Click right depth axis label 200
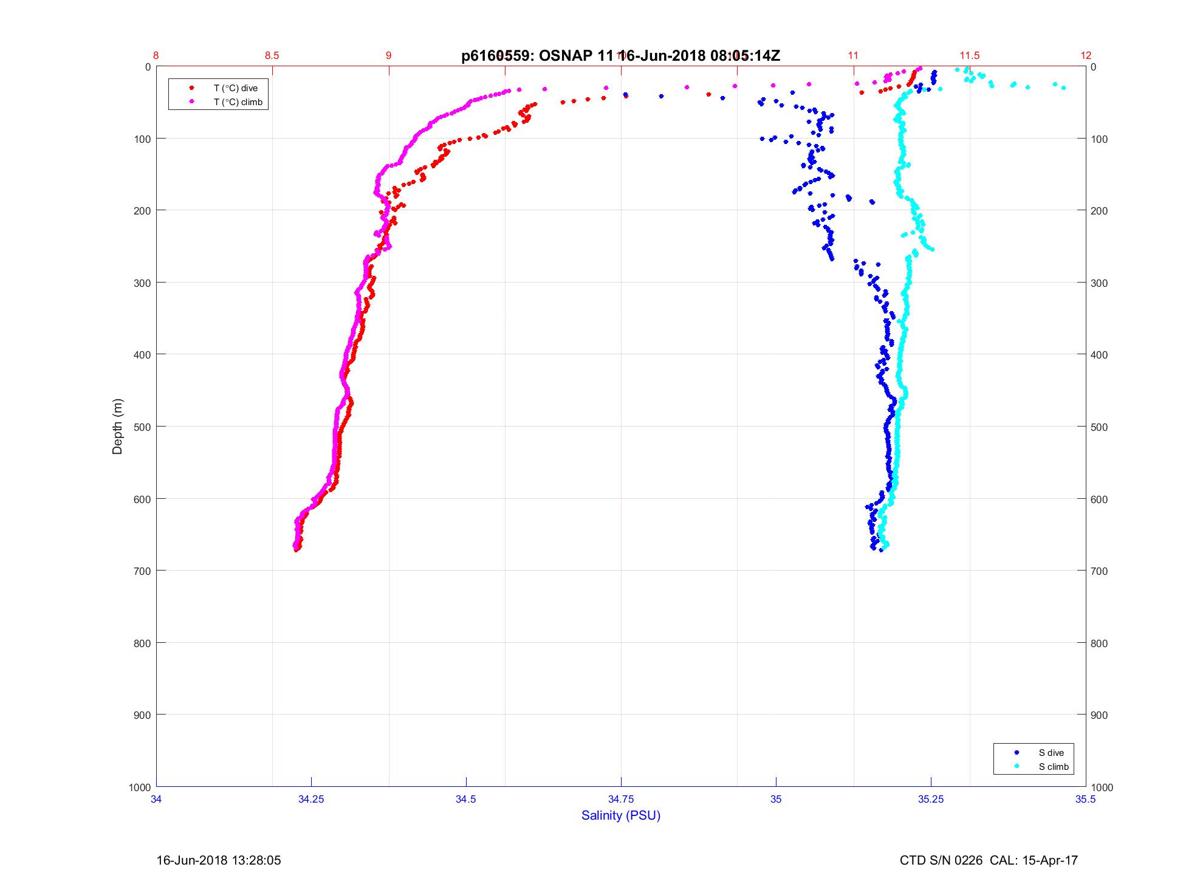This screenshot has height=885, width=1200. [x=1100, y=211]
